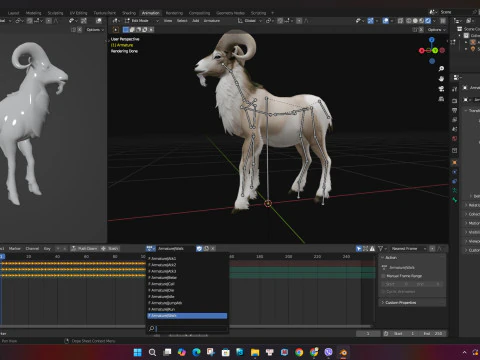This screenshot has width=480, height=360.
Task: Toggle the camera view icon in the viewport
Action: coord(441,89)
